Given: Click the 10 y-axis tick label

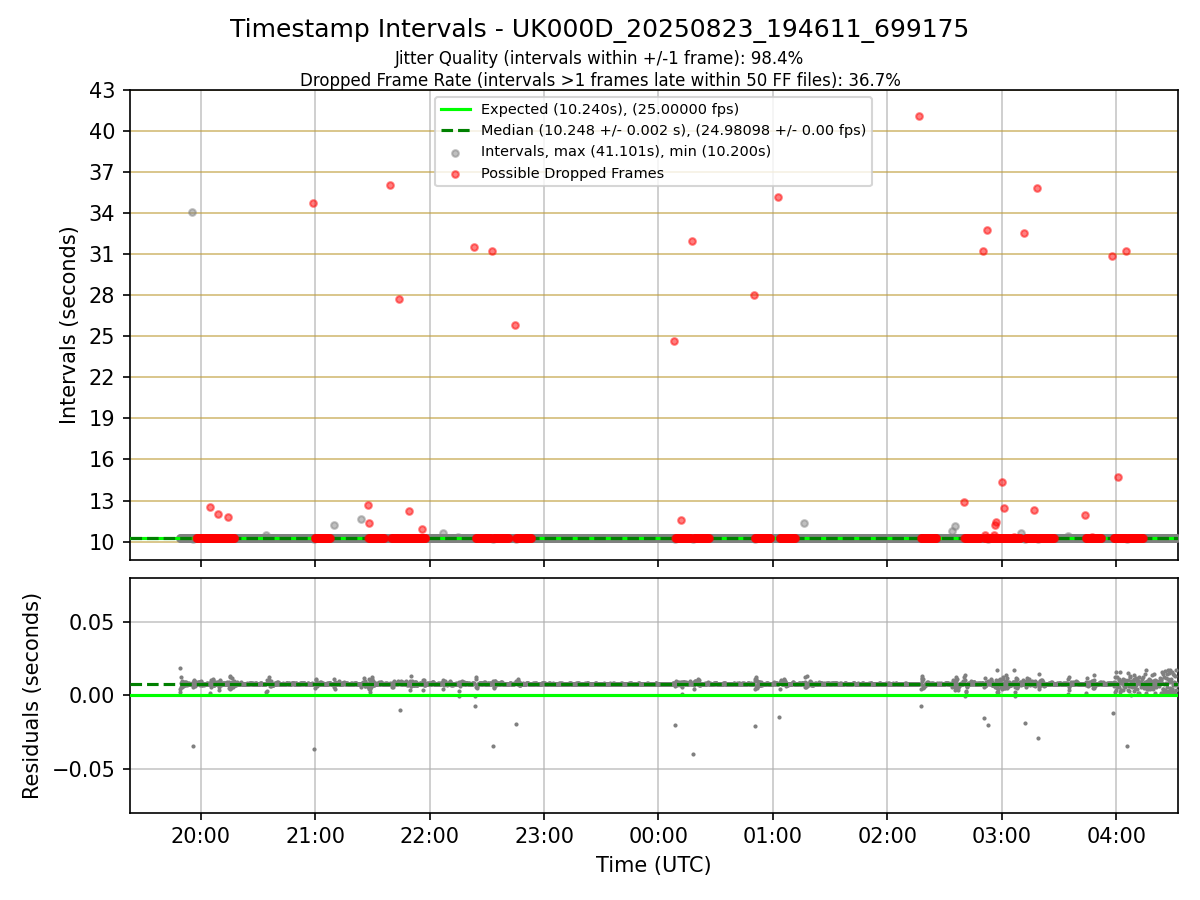Looking at the screenshot, I should [x=105, y=542].
